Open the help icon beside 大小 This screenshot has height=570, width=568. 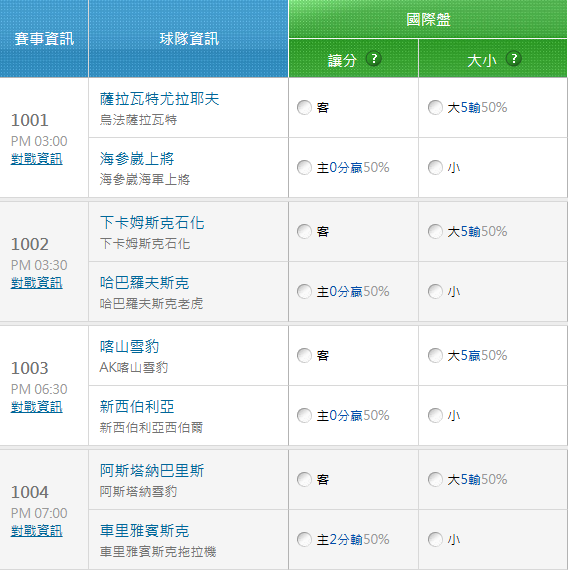[x=513, y=59]
